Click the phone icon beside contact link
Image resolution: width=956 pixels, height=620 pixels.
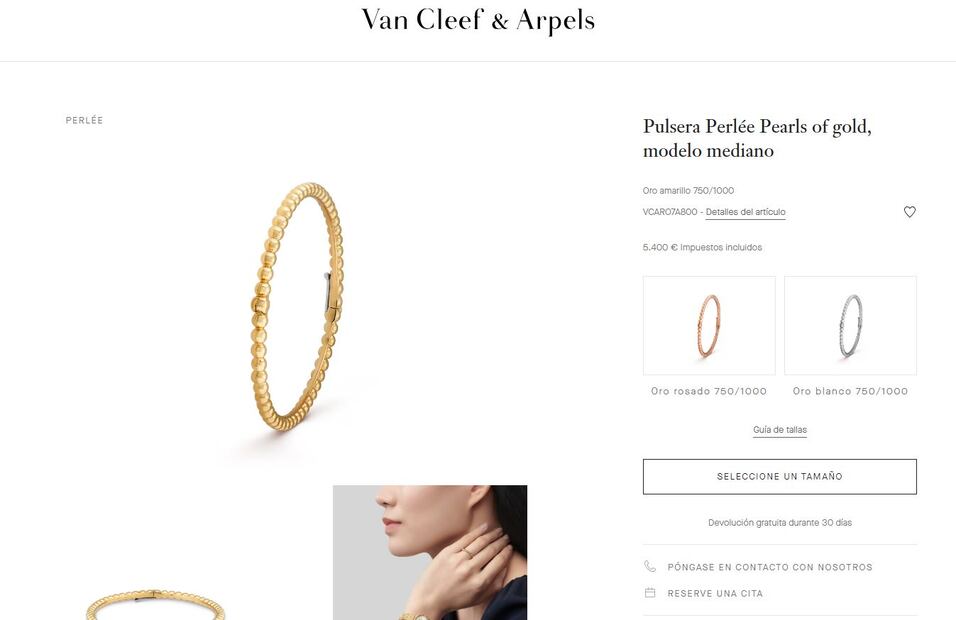point(650,566)
